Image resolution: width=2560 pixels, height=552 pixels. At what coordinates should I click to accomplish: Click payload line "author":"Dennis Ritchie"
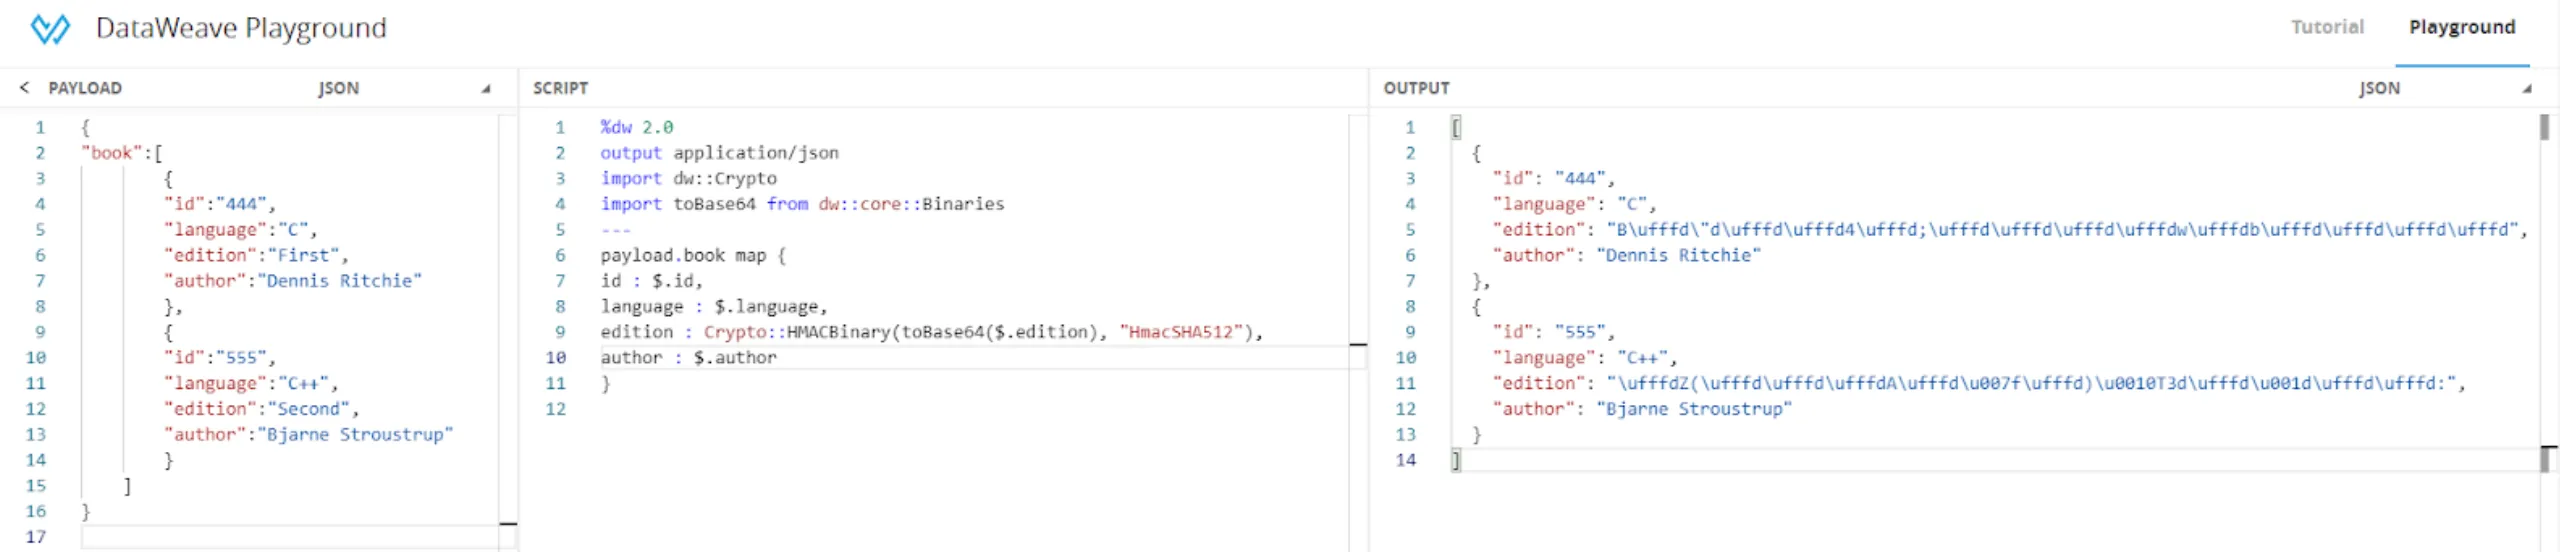point(293,281)
